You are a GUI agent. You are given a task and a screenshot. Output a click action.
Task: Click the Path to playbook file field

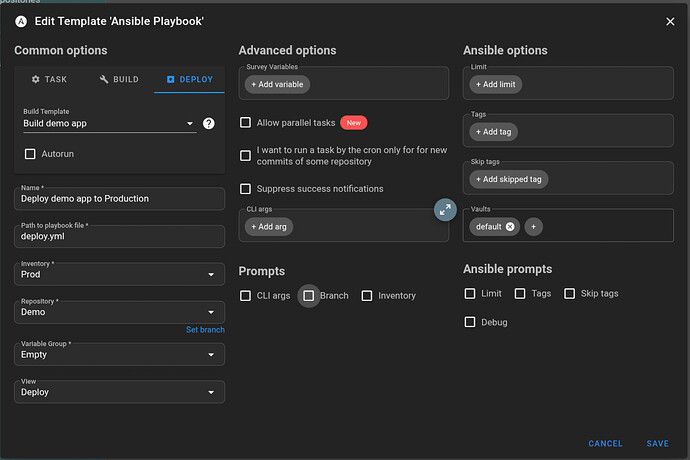120,236
